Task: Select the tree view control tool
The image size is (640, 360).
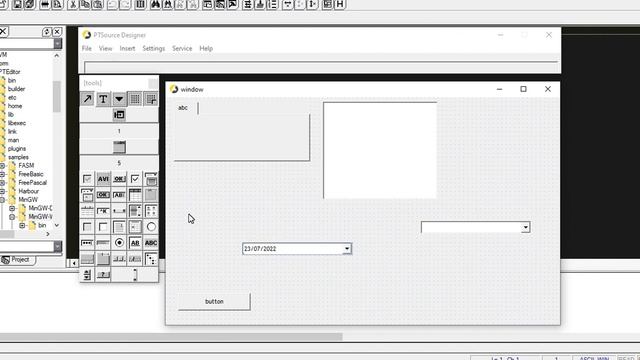Action: pos(151,259)
